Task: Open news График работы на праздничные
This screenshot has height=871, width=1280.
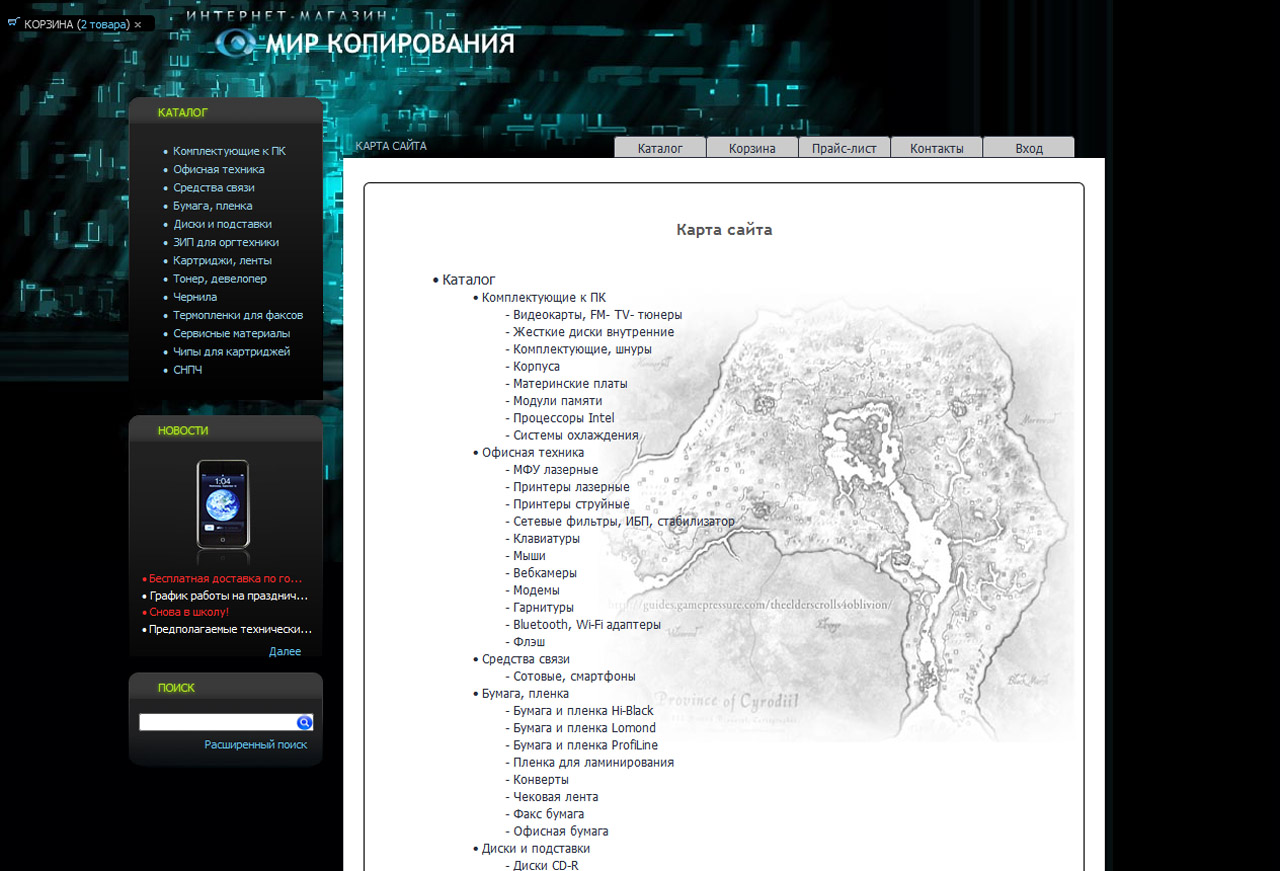Action: [x=229, y=595]
